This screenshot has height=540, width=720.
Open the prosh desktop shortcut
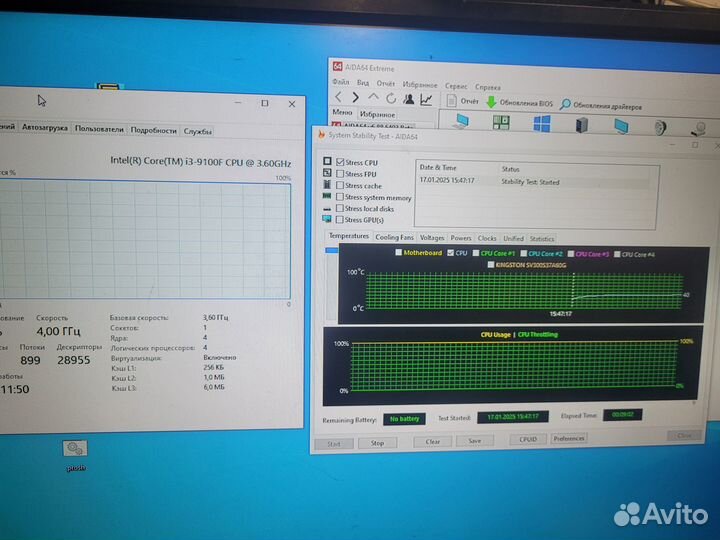click(x=75, y=450)
